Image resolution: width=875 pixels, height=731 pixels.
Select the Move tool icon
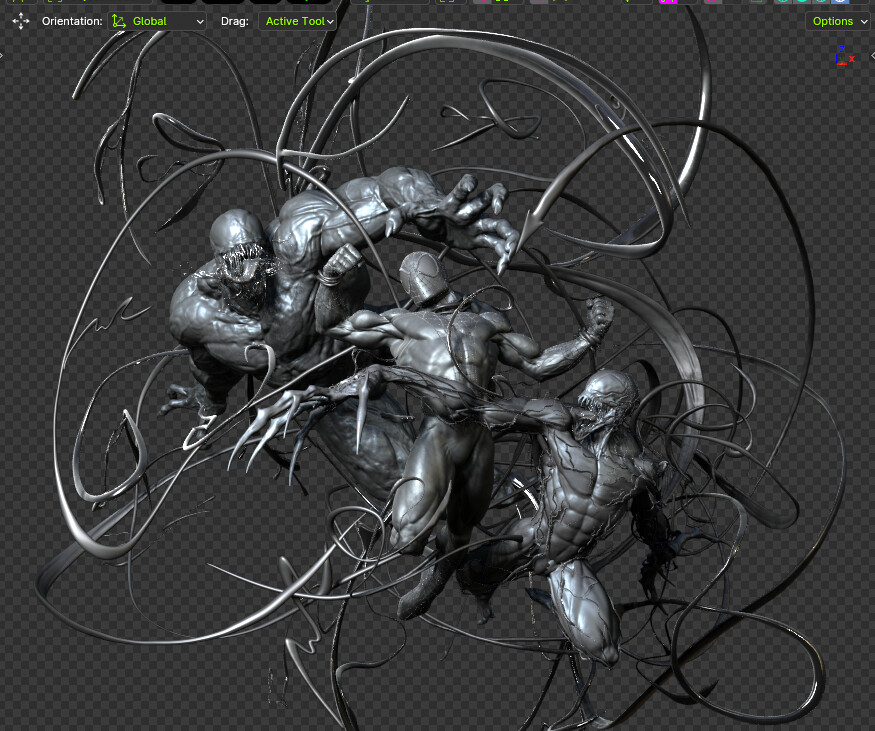tap(21, 21)
